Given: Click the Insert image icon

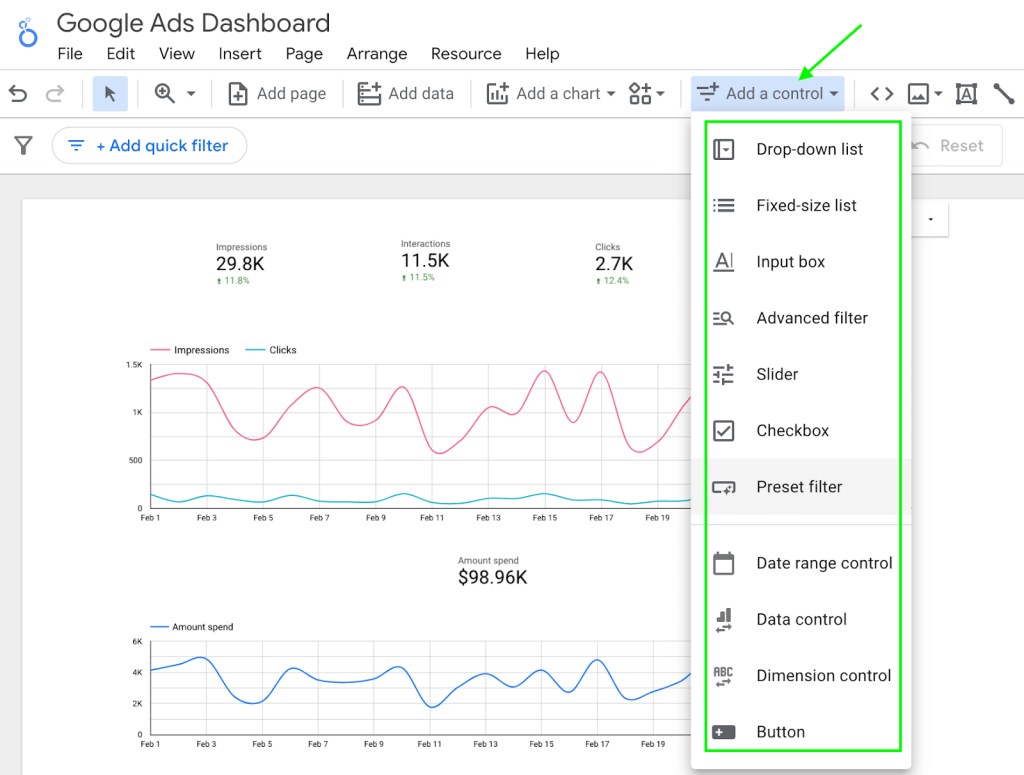Looking at the screenshot, I should tap(918, 94).
